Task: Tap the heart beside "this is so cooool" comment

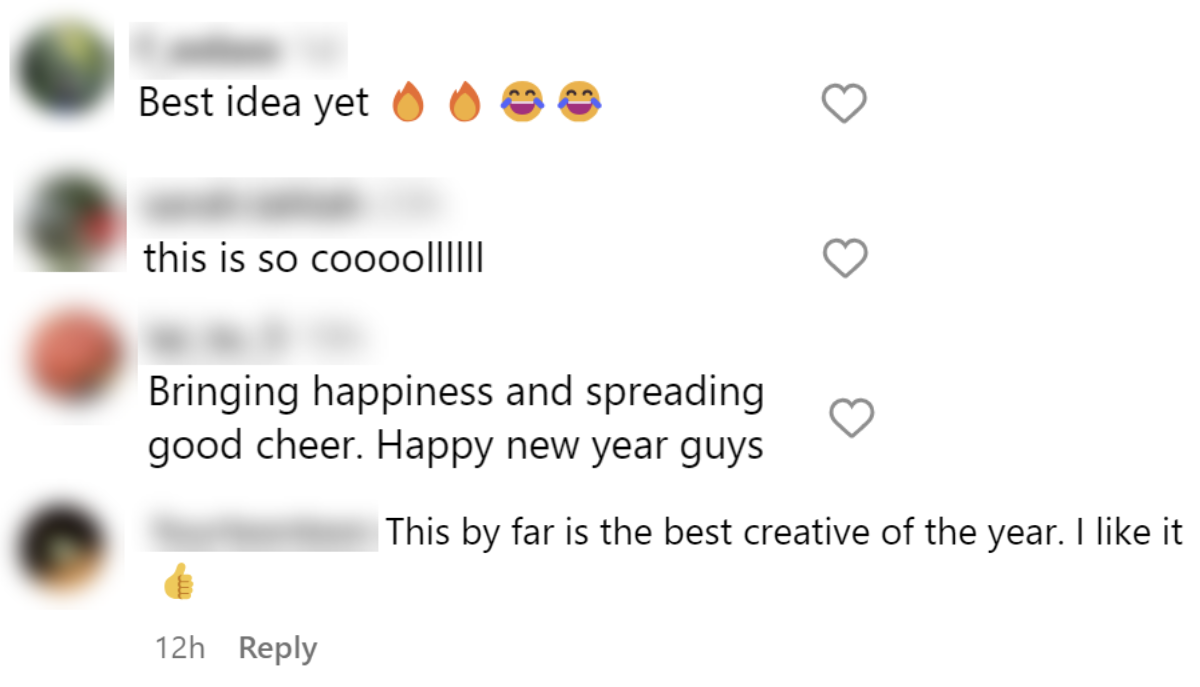Action: coord(845,258)
